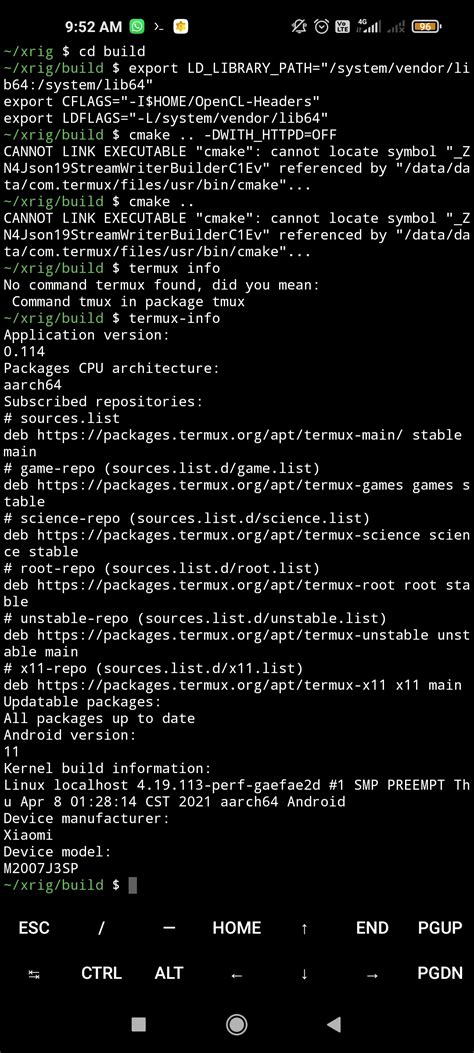Tap the dash key in extra keys row
The image size is (474, 1053).
tap(169, 927)
